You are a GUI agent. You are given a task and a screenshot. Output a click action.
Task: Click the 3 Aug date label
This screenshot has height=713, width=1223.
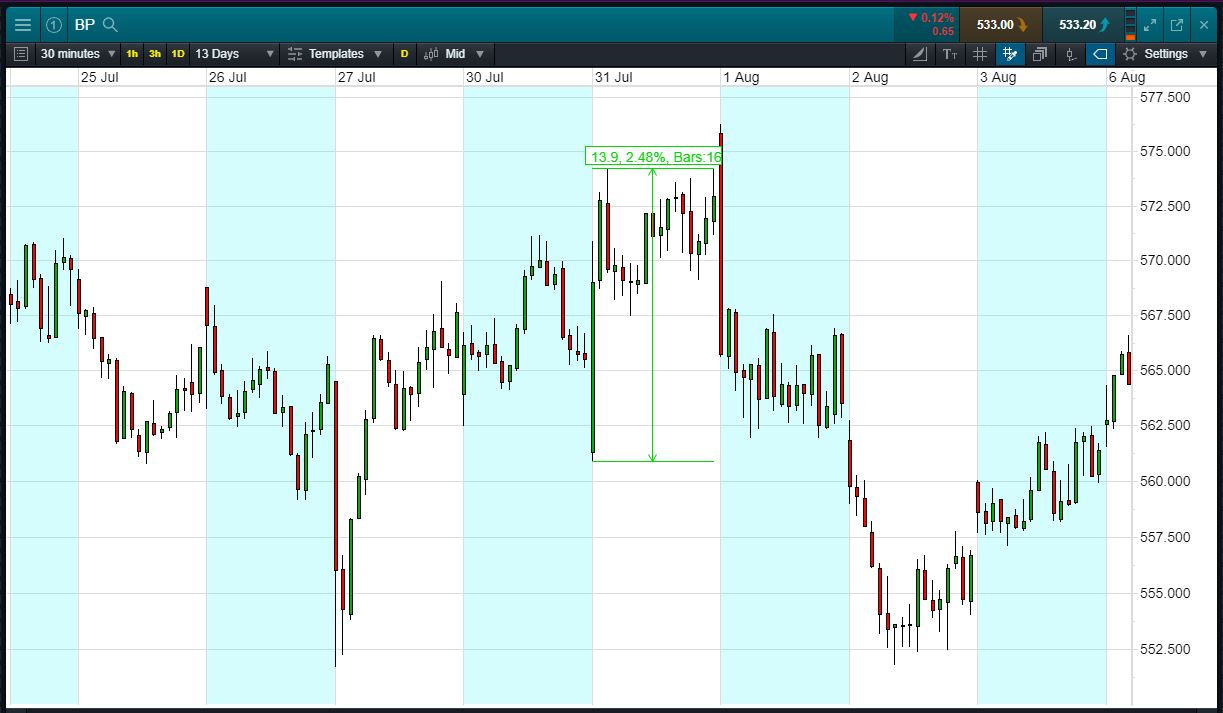[x=998, y=77]
